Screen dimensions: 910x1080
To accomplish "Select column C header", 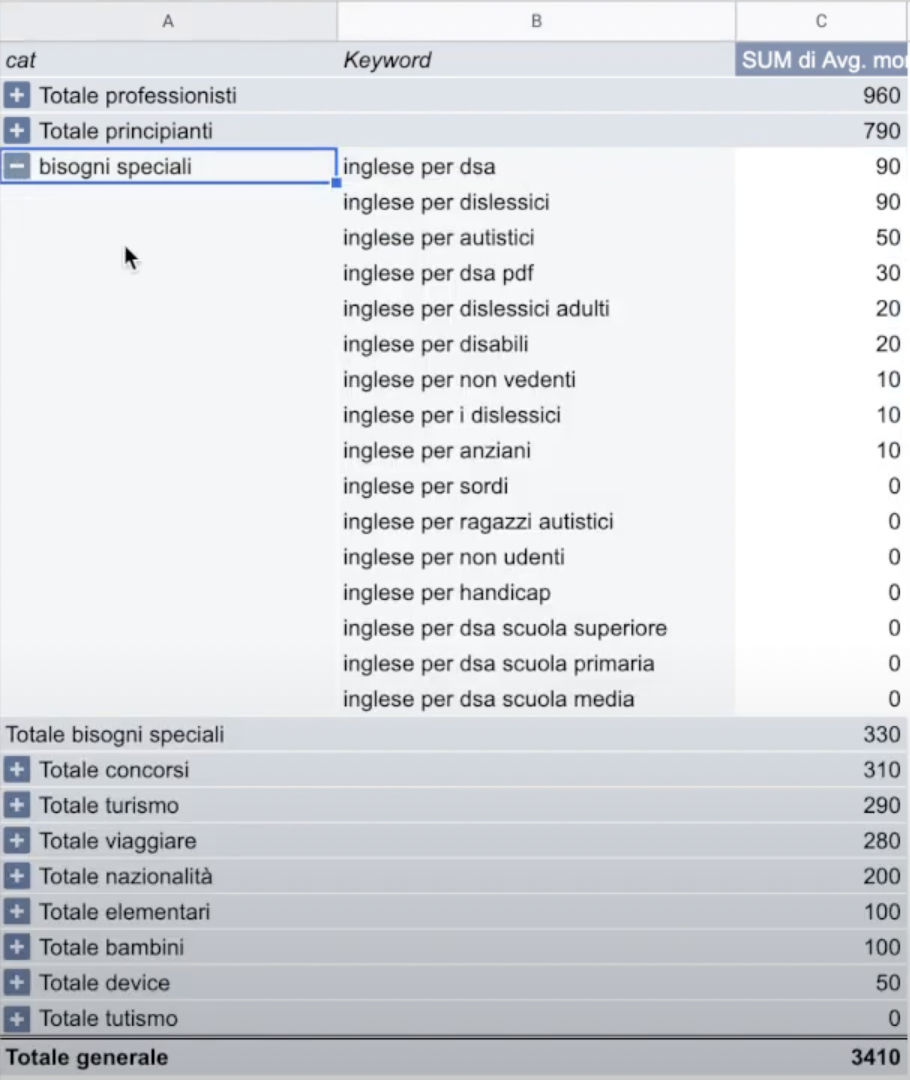I will (820, 20).
